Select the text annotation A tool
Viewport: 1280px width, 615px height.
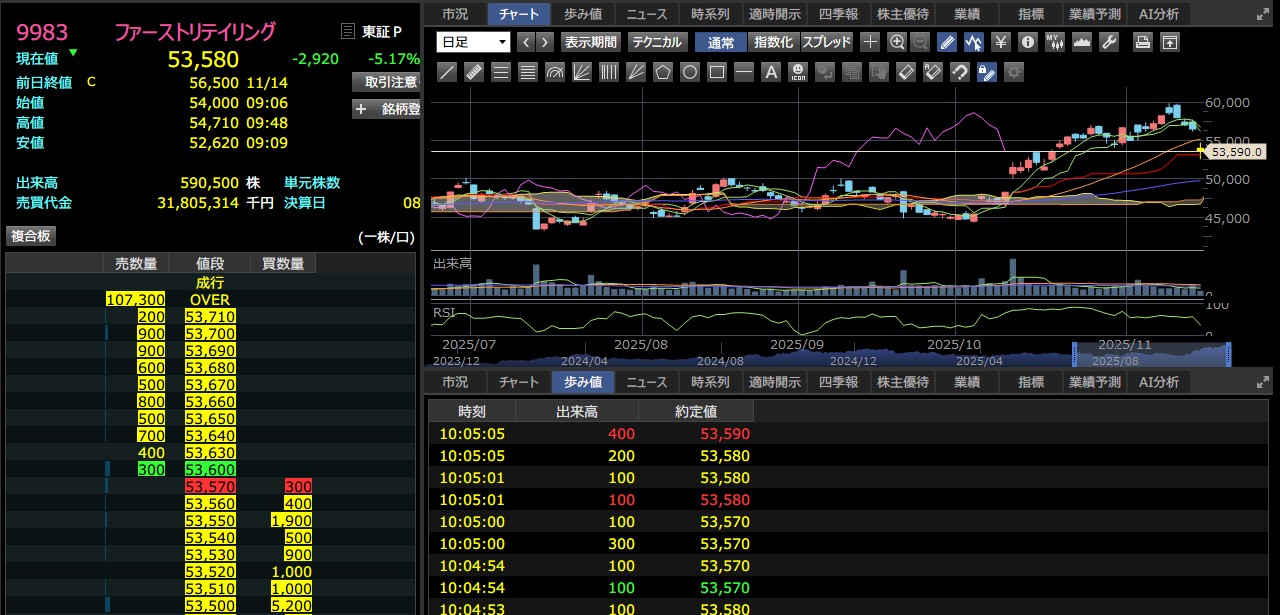771,72
